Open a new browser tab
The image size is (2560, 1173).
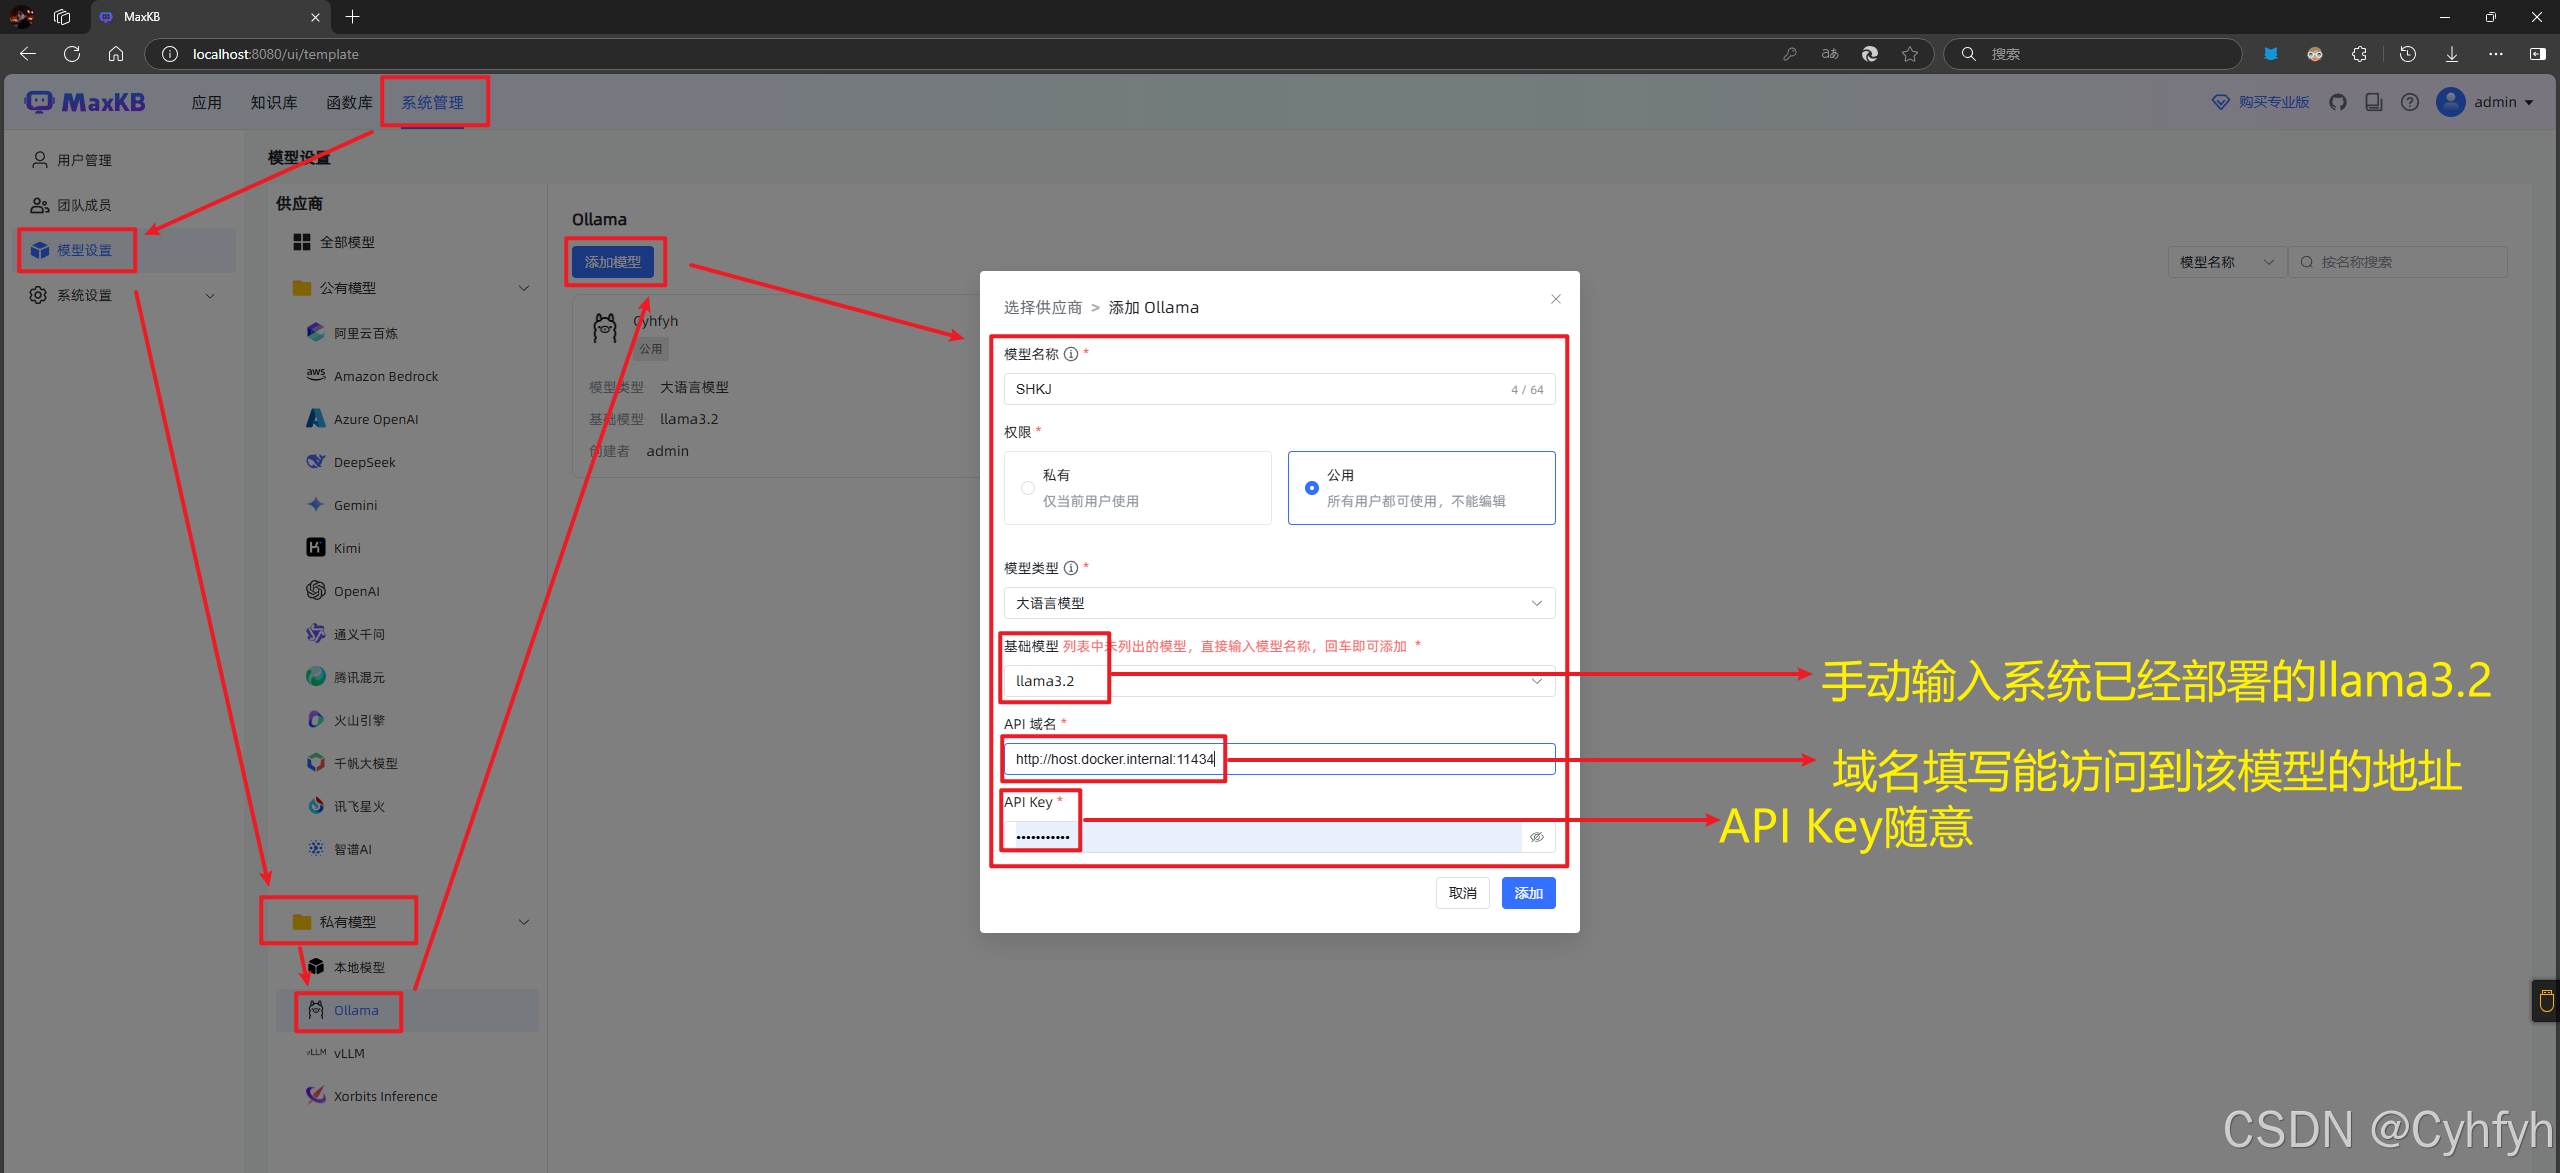(353, 16)
